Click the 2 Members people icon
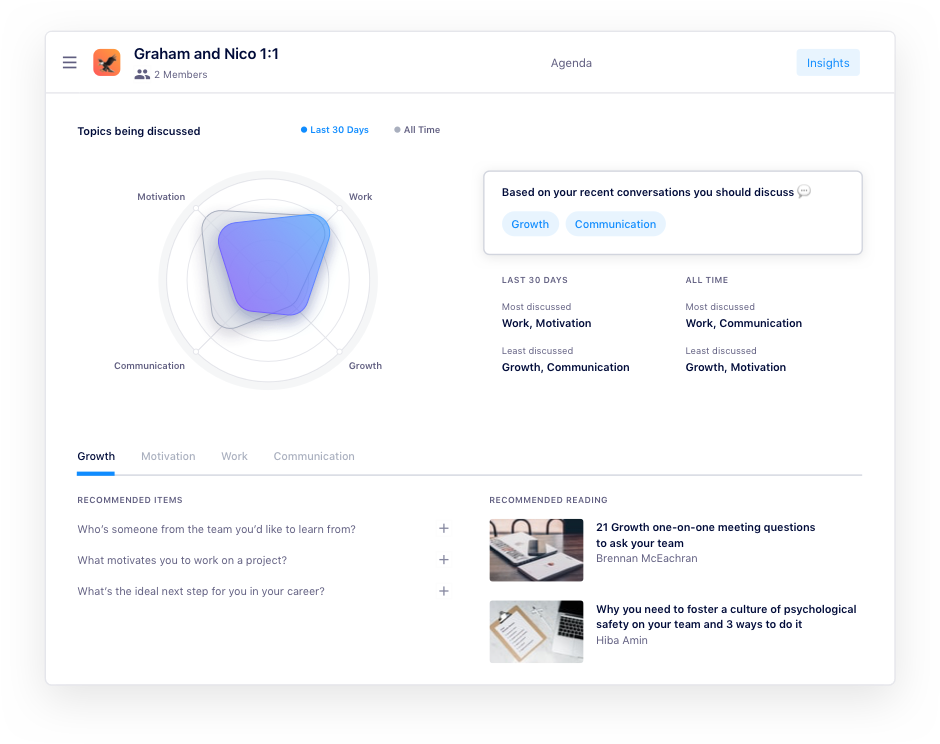This screenshot has width=940, height=744. (x=142, y=74)
